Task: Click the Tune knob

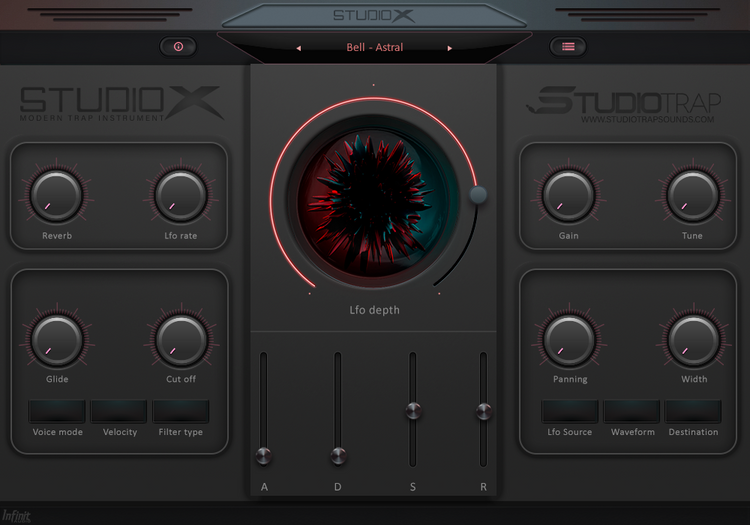Action: tap(693, 194)
